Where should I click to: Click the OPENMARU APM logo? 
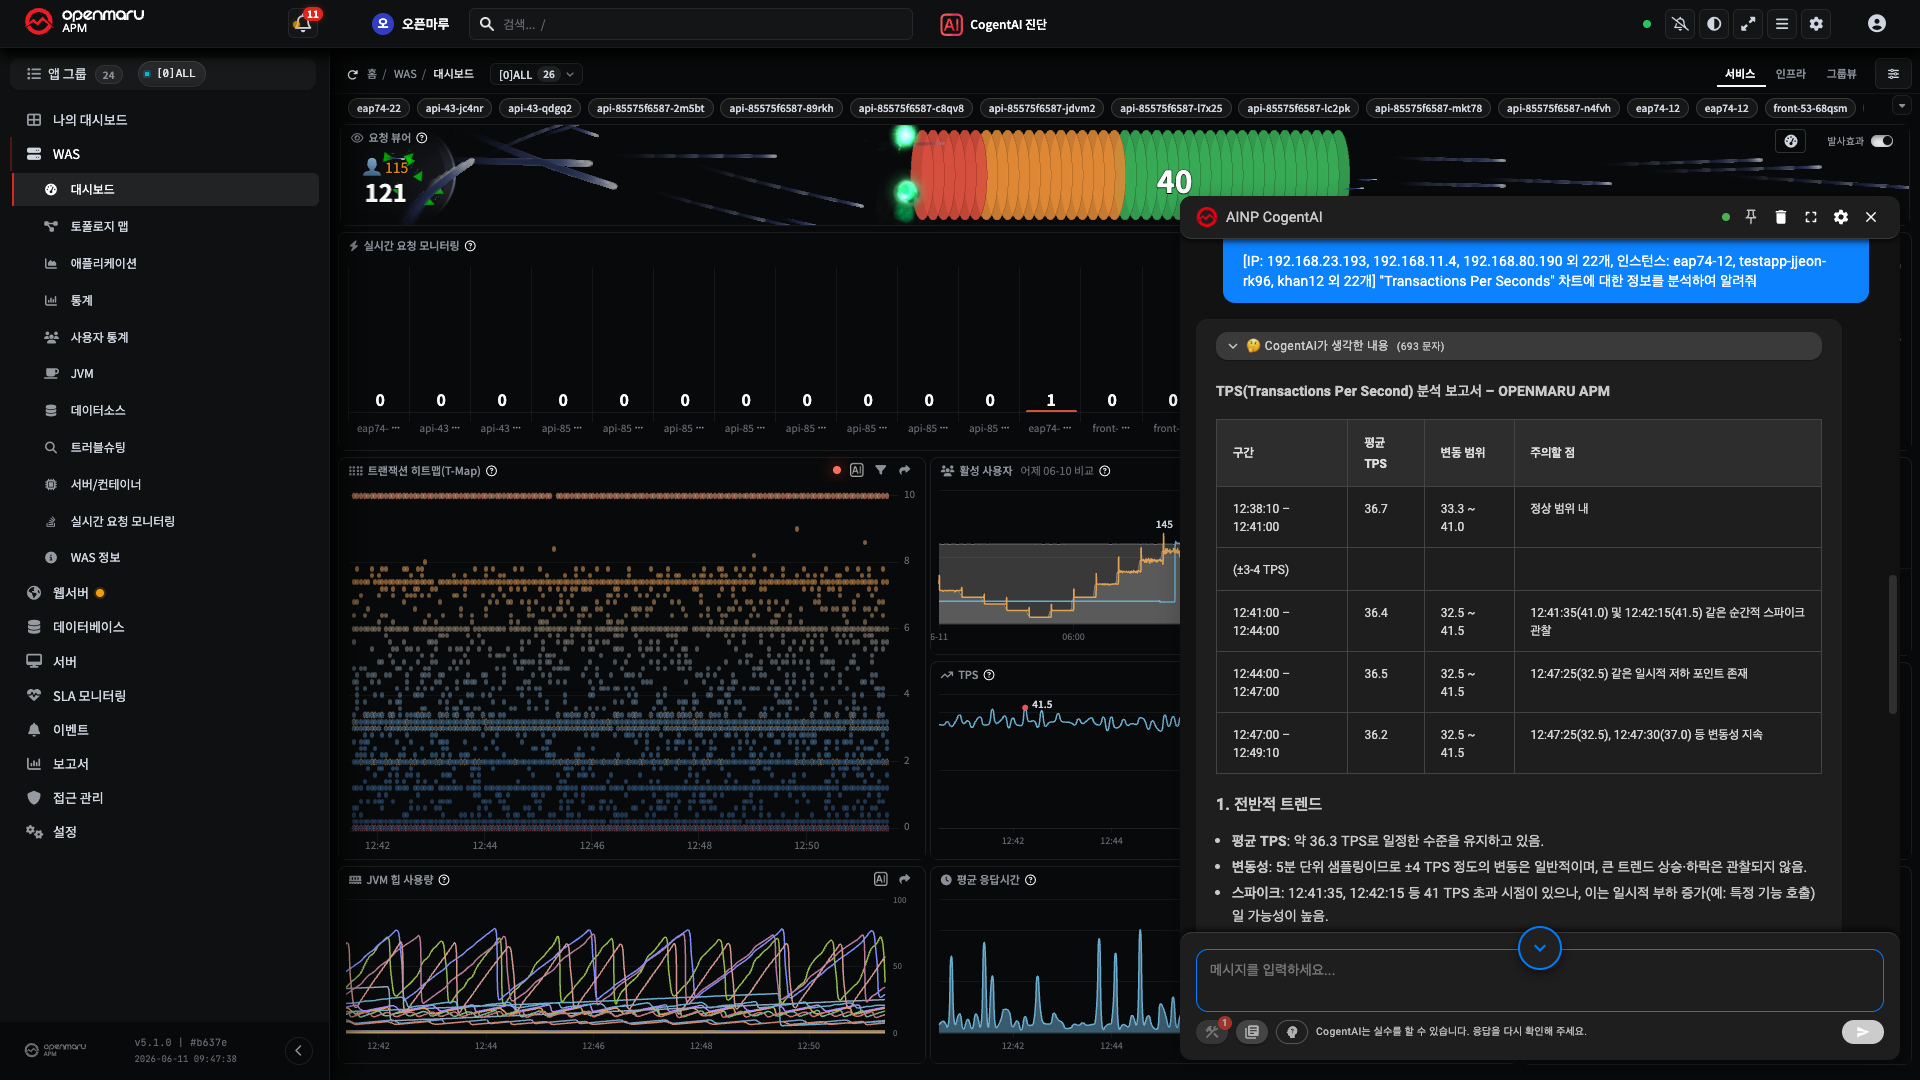pos(84,21)
